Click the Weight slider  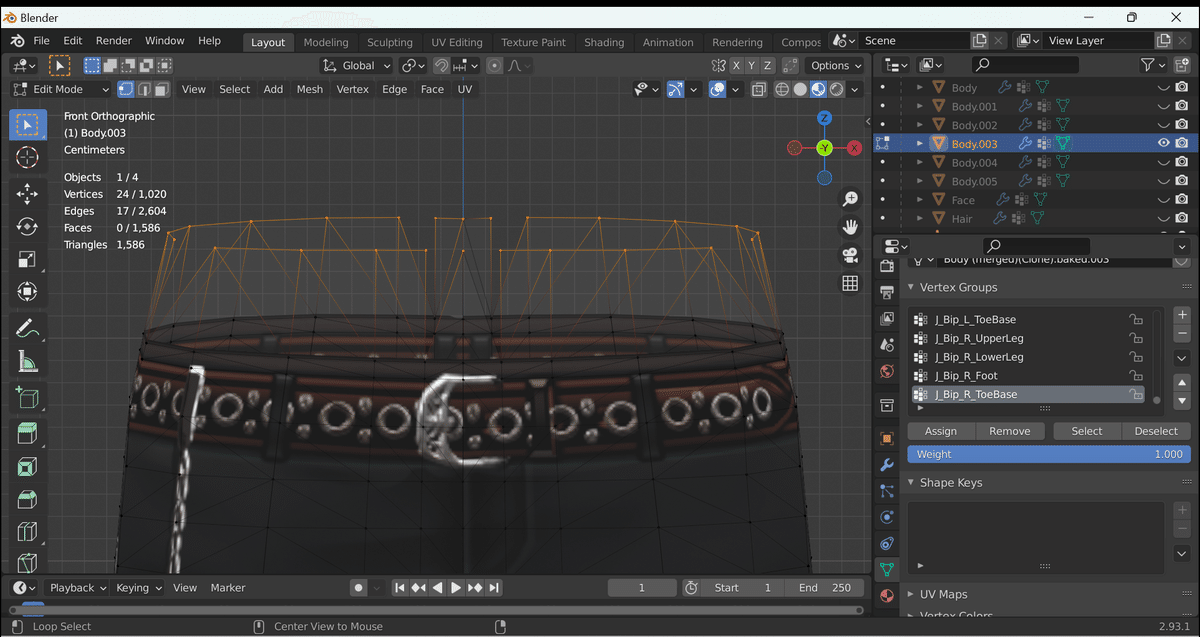(x=1048, y=454)
